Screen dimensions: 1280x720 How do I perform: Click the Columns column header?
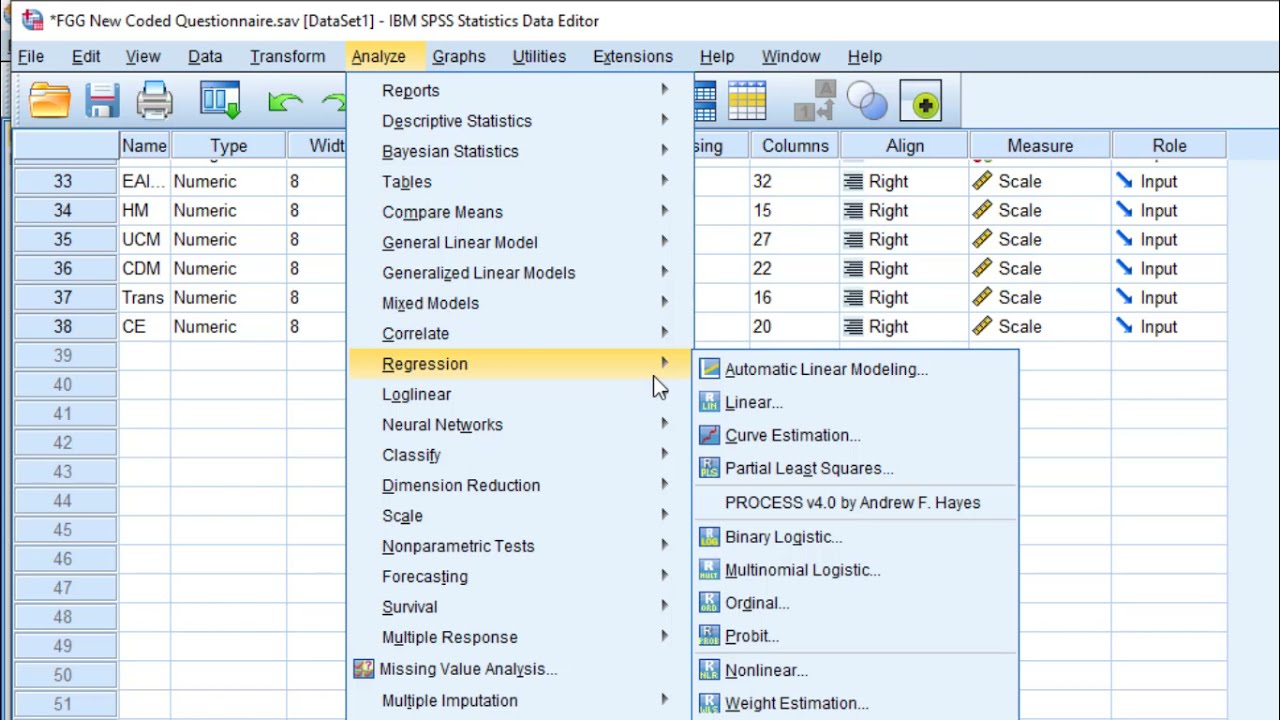pos(795,146)
